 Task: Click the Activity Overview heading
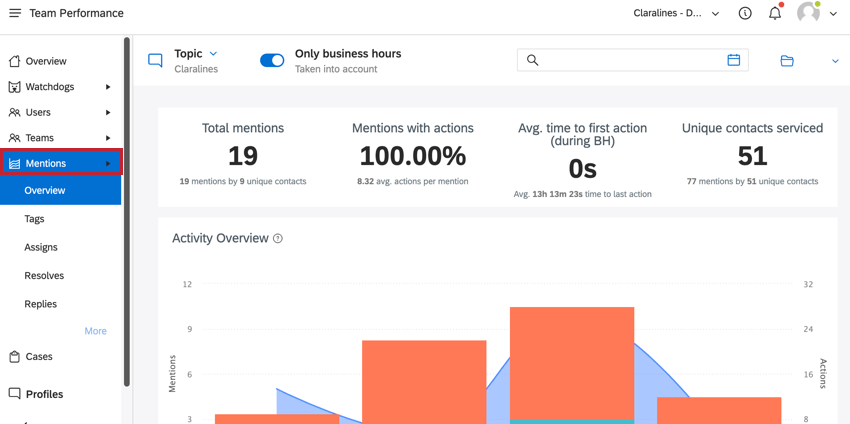point(221,238)
